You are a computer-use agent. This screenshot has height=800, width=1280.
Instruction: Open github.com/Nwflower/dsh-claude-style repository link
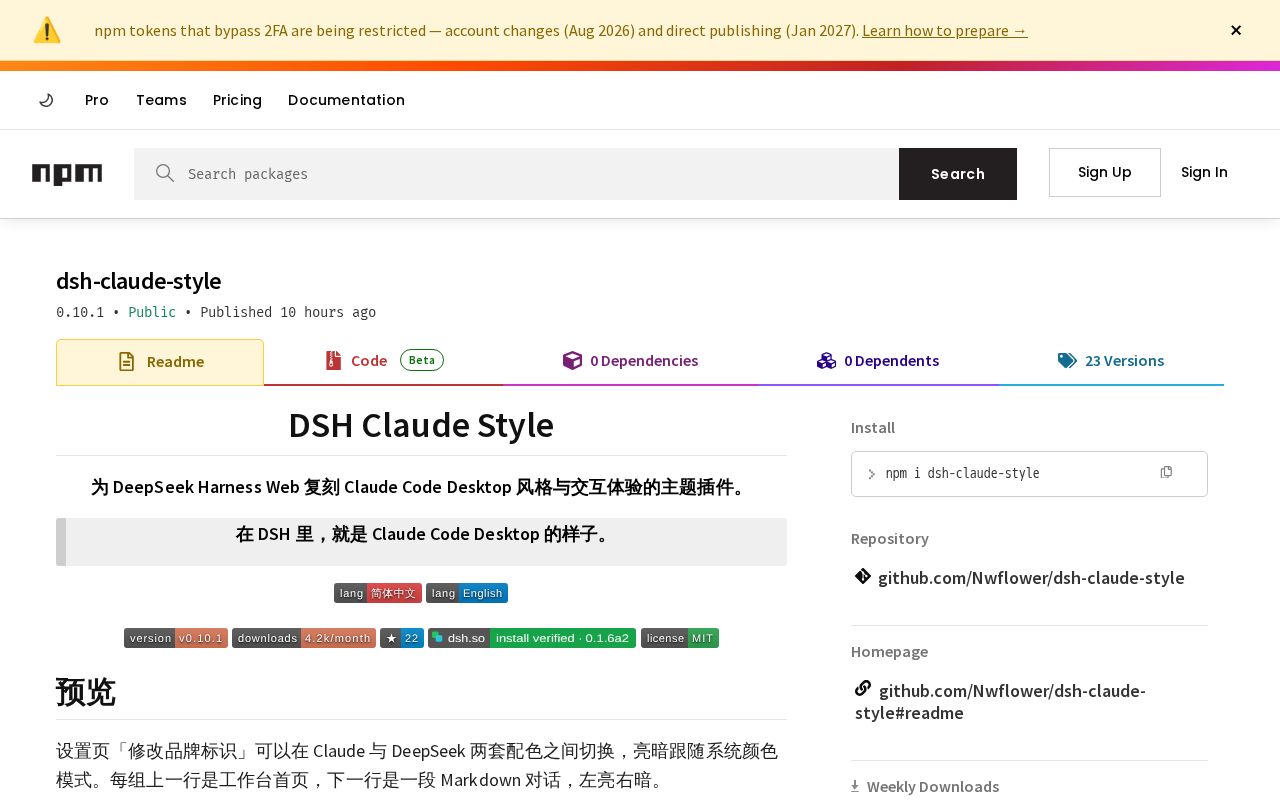[1031, 577]
